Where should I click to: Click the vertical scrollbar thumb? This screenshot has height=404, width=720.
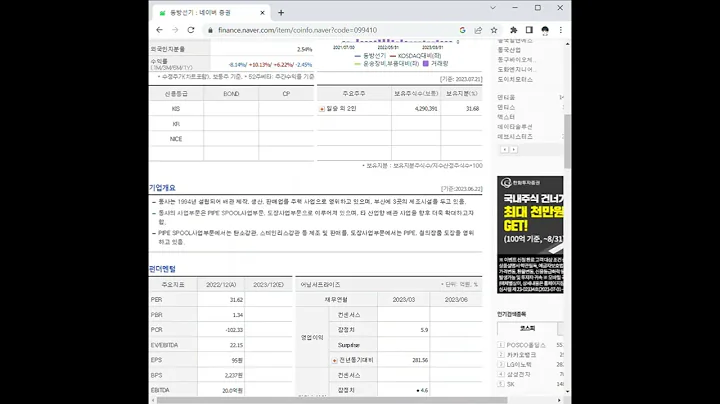(568, 141)
